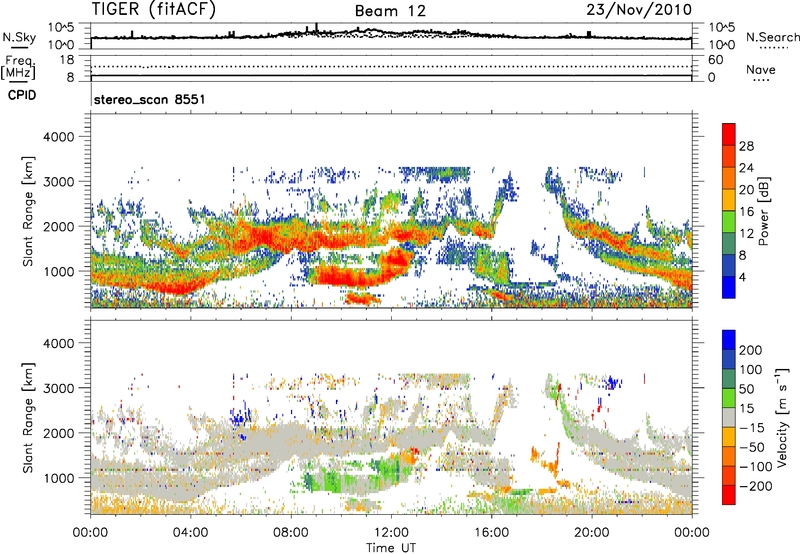This screenshot has width=800, height=554.
Task: Pick the light green 12–16 dB colorbar segment
Action: click(729, 222)
